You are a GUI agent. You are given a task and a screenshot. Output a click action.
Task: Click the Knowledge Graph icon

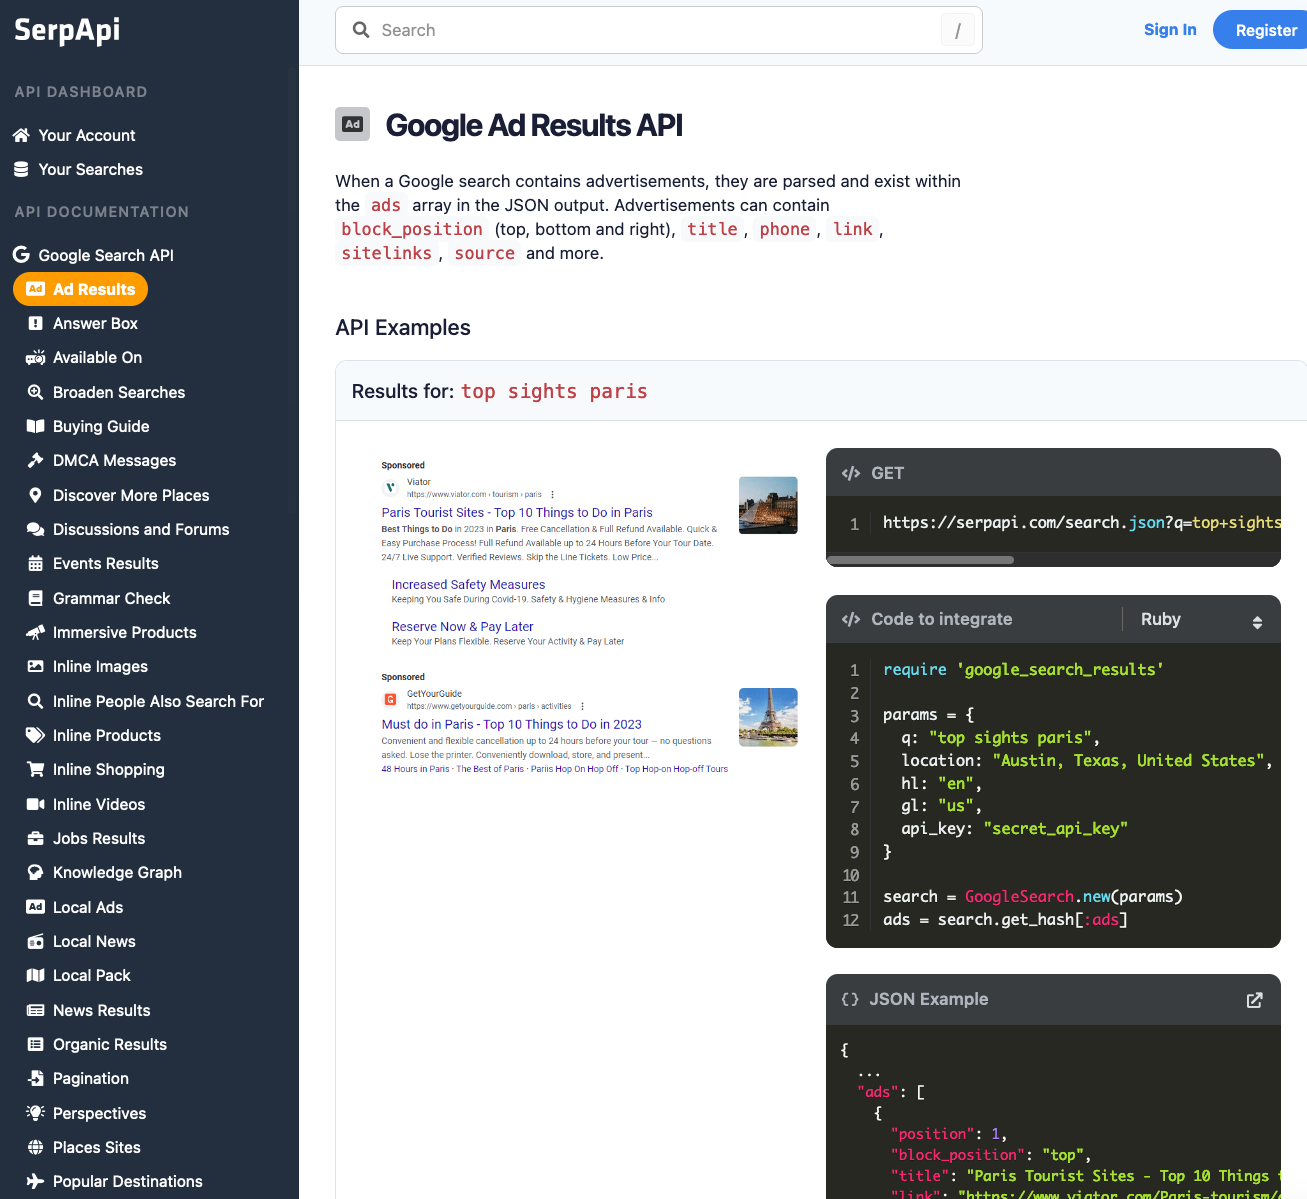pyautogui.click(x=35, y=872)
